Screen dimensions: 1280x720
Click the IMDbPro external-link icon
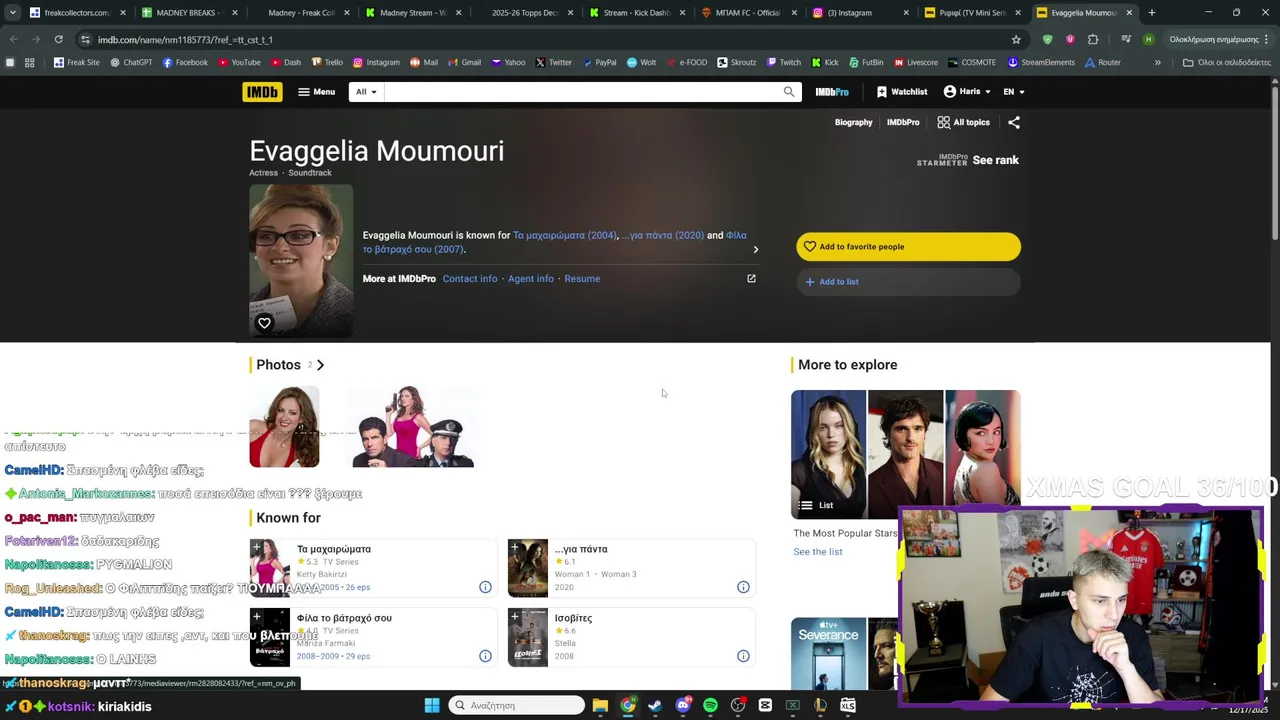[x=751, y=279]
